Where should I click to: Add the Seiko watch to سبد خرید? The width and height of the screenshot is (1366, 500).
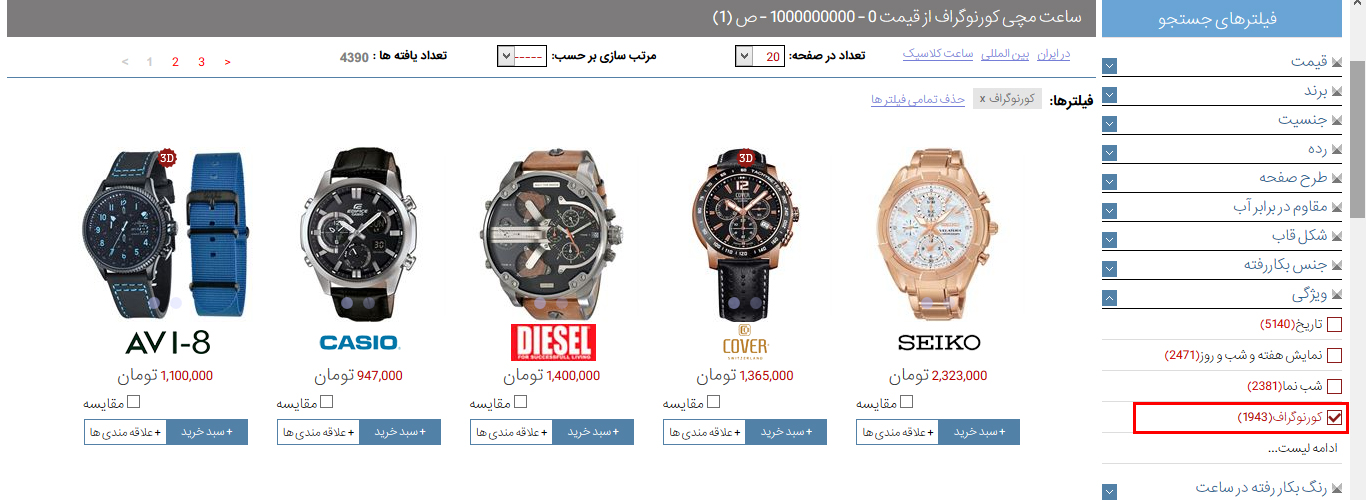[980, 432]
